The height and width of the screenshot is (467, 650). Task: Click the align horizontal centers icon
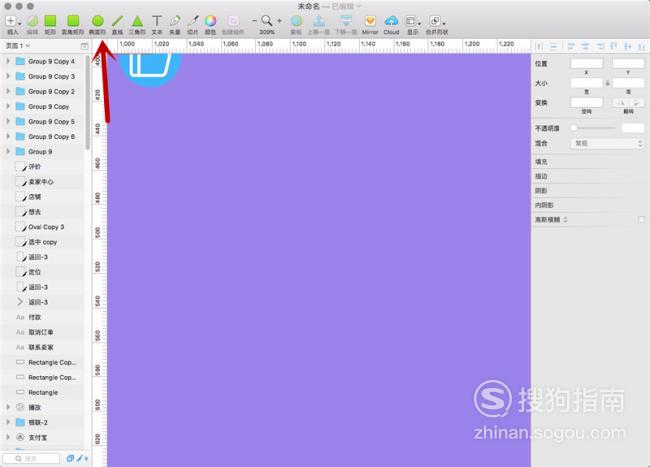[585, 46]
